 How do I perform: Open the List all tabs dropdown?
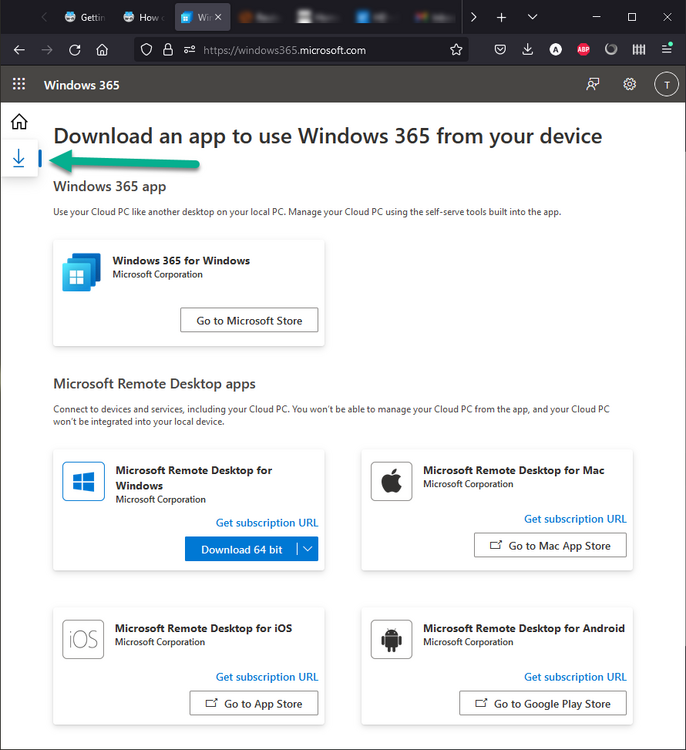coord(532,17)
